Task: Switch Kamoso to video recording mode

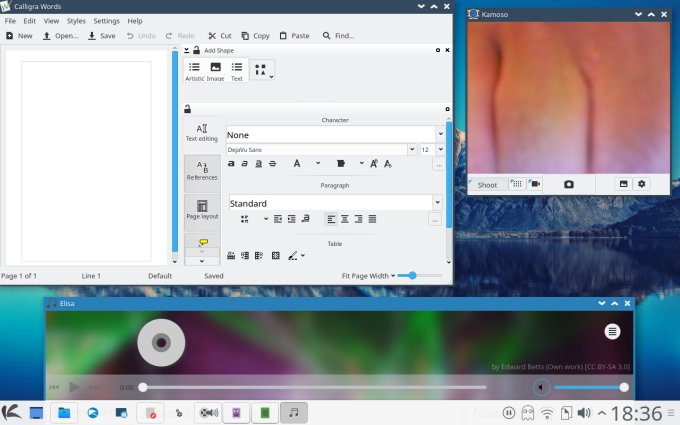Action: [x=534, y=184]
